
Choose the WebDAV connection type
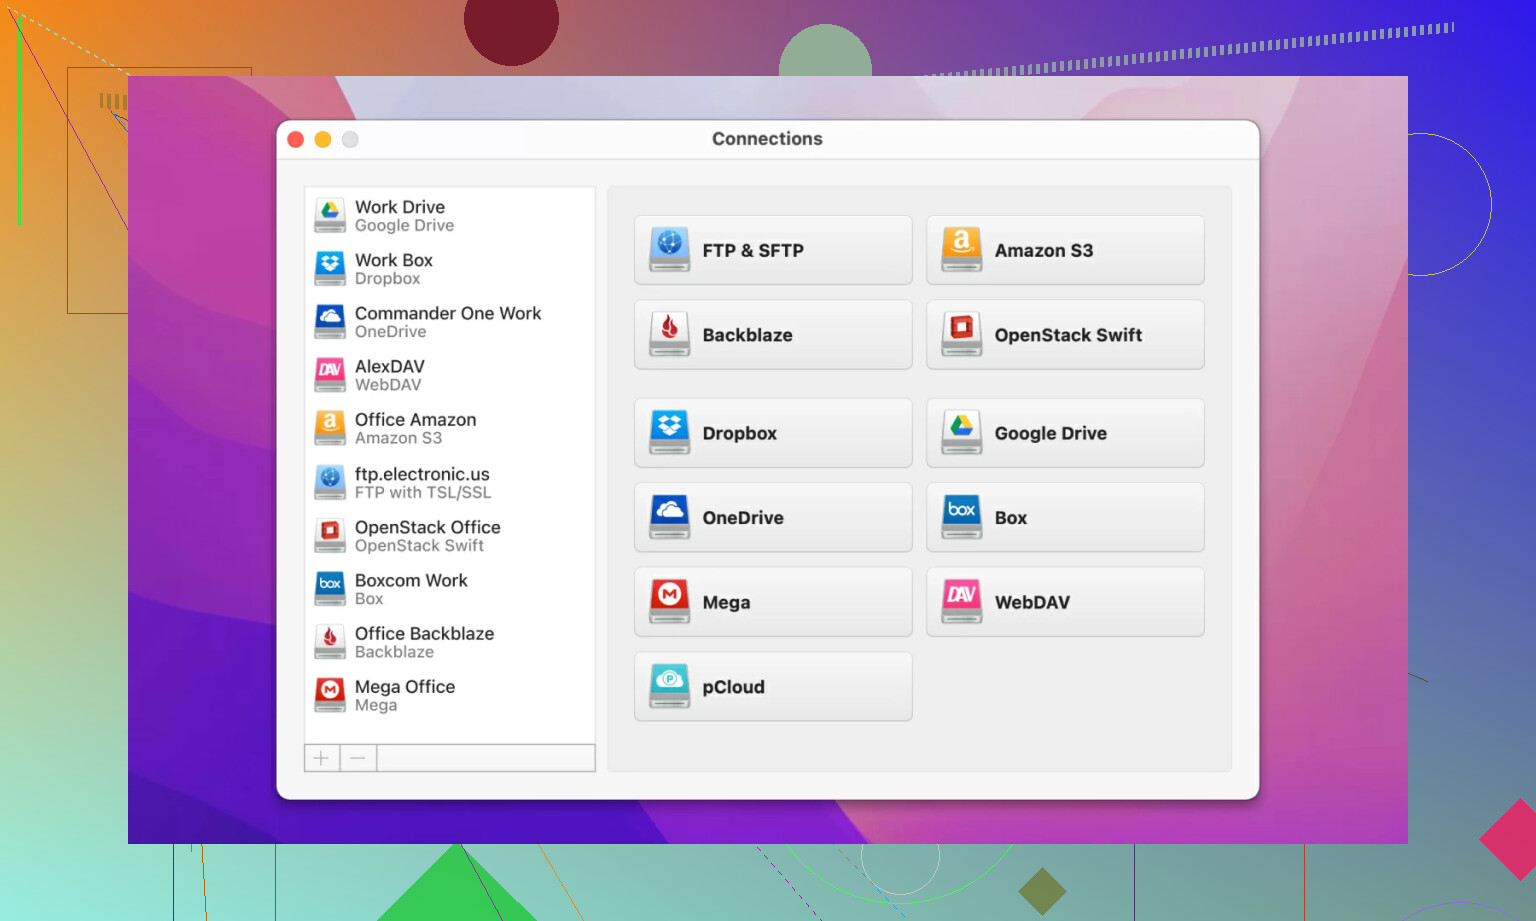coord(1065,602)
